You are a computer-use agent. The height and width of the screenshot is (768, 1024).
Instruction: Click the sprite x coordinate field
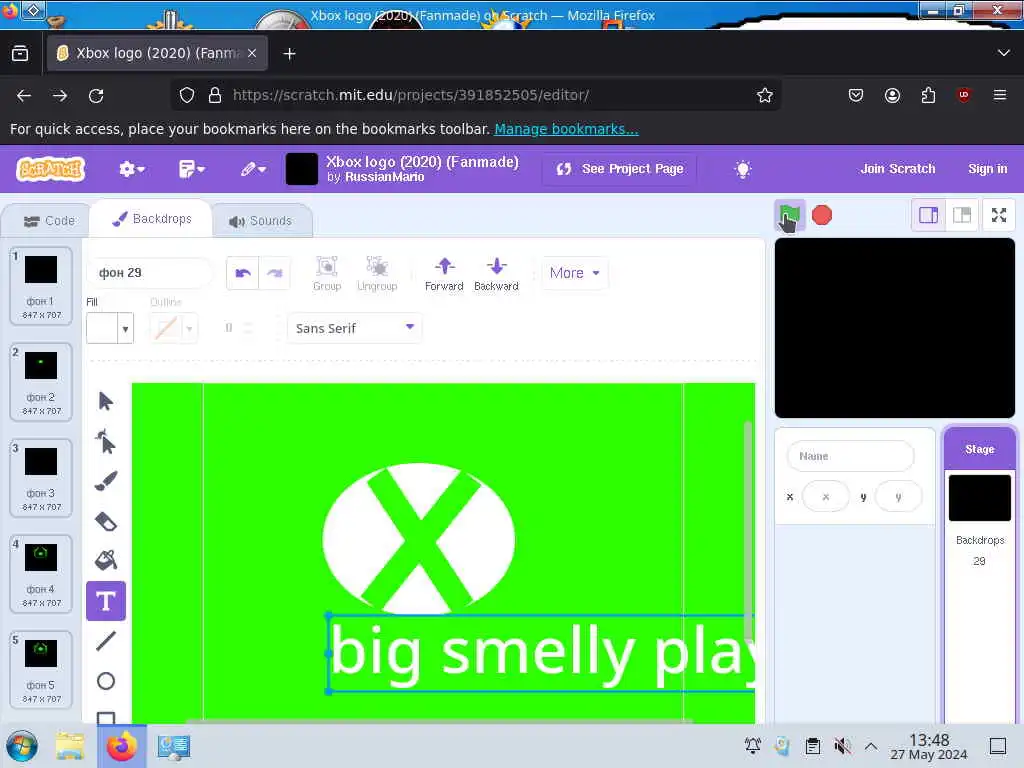tap(825, 497)
